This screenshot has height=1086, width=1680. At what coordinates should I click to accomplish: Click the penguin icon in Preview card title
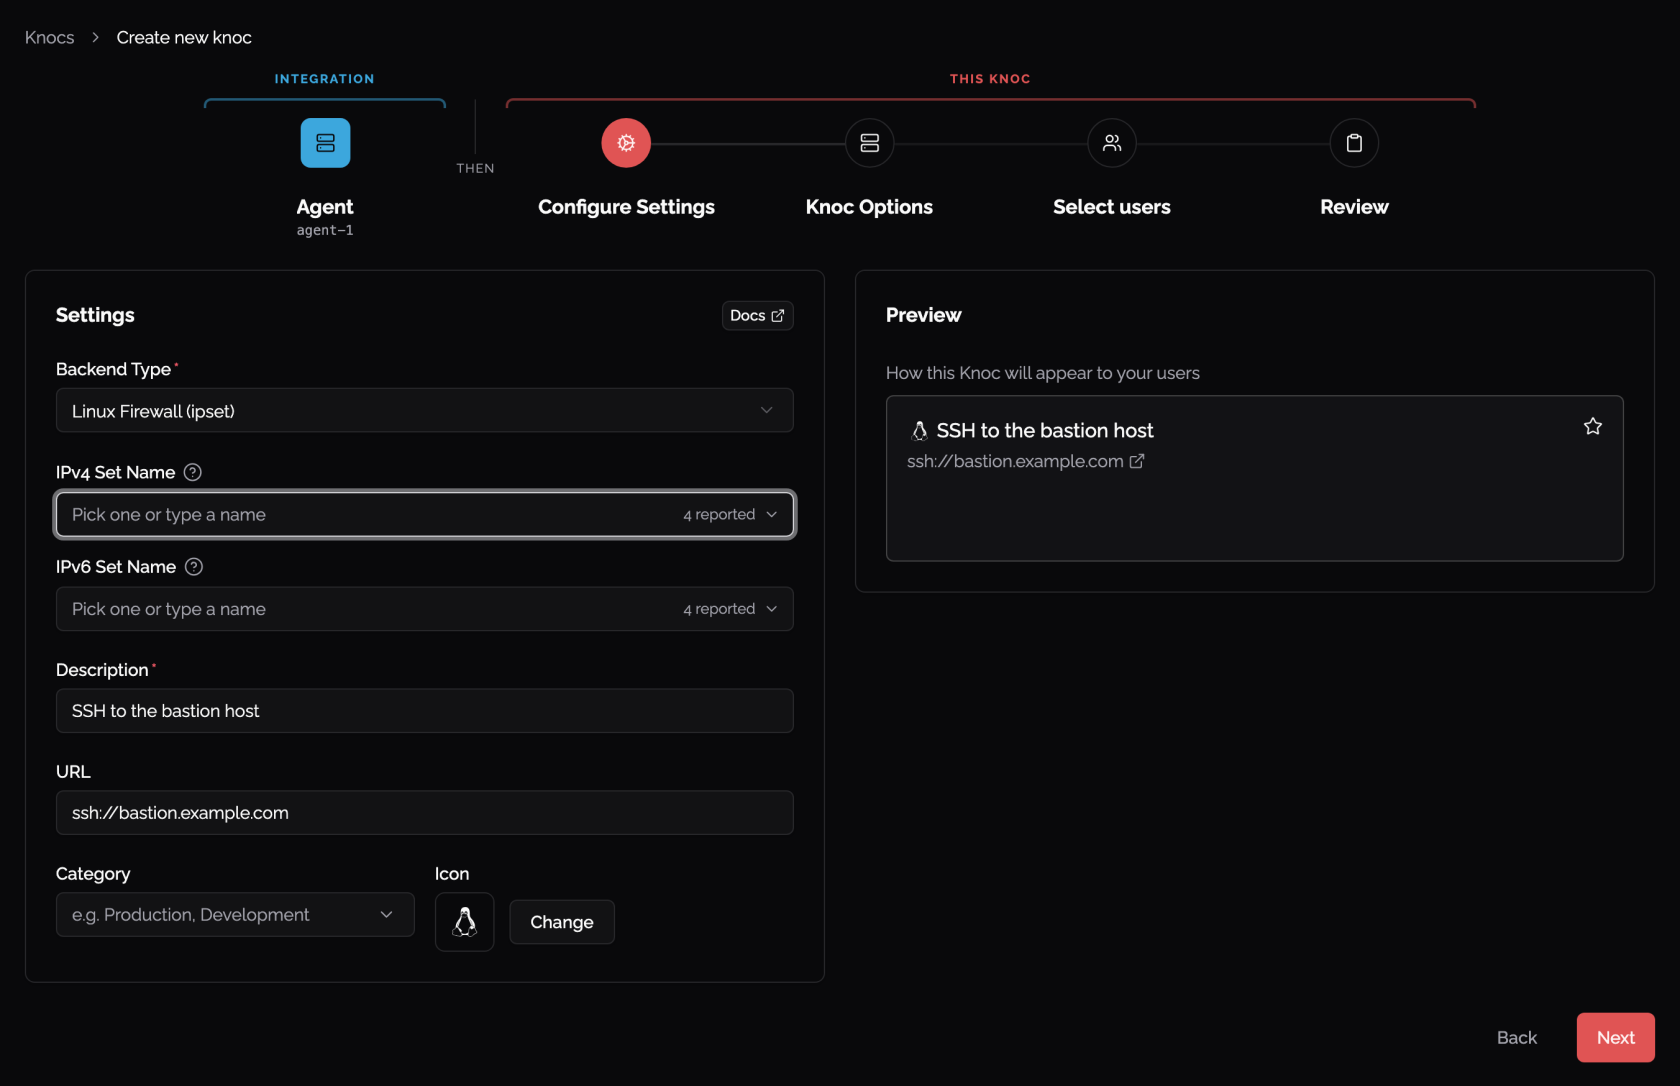[919, 431]
